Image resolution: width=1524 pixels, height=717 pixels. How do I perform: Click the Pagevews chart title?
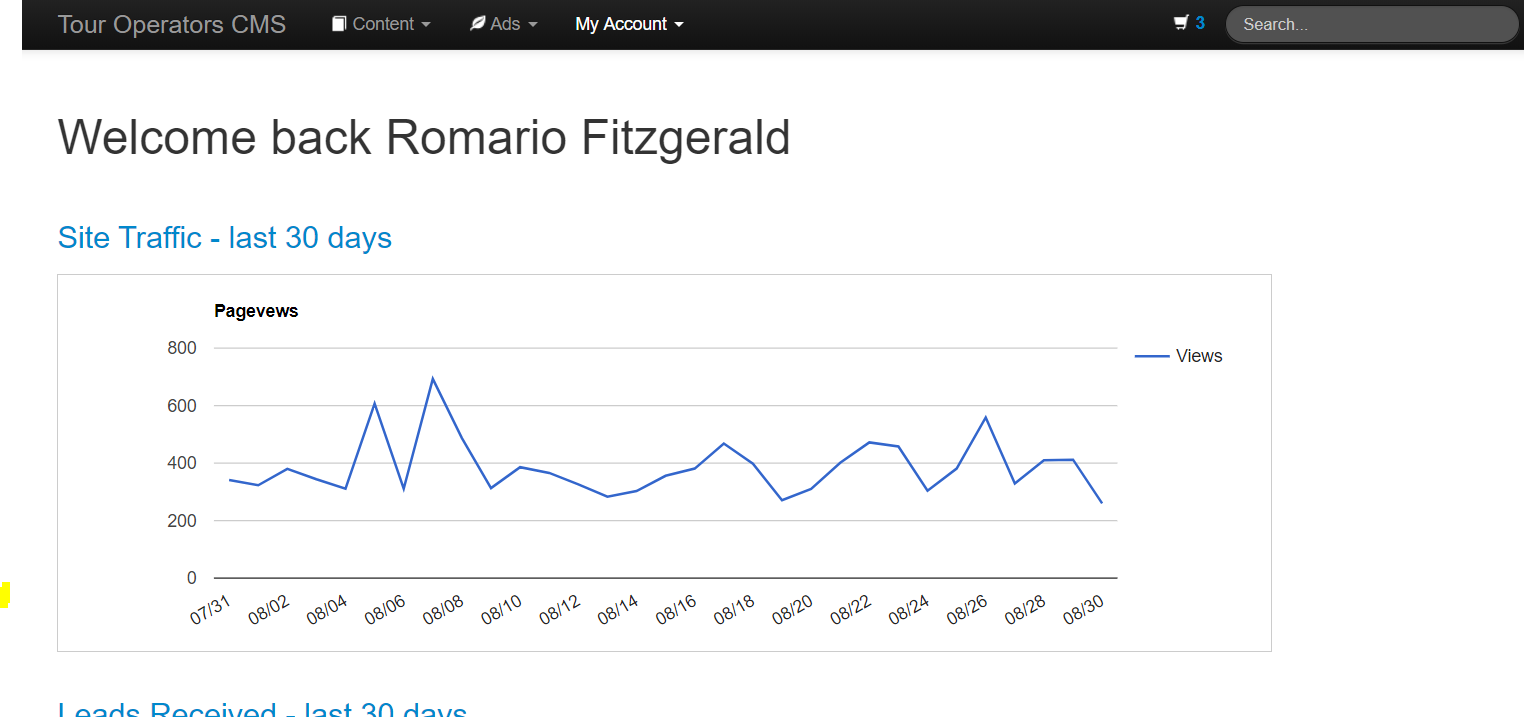(256, 311)
